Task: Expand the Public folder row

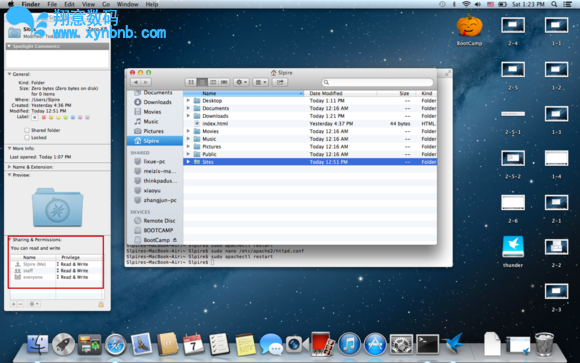Action: (x=188, y=154)
